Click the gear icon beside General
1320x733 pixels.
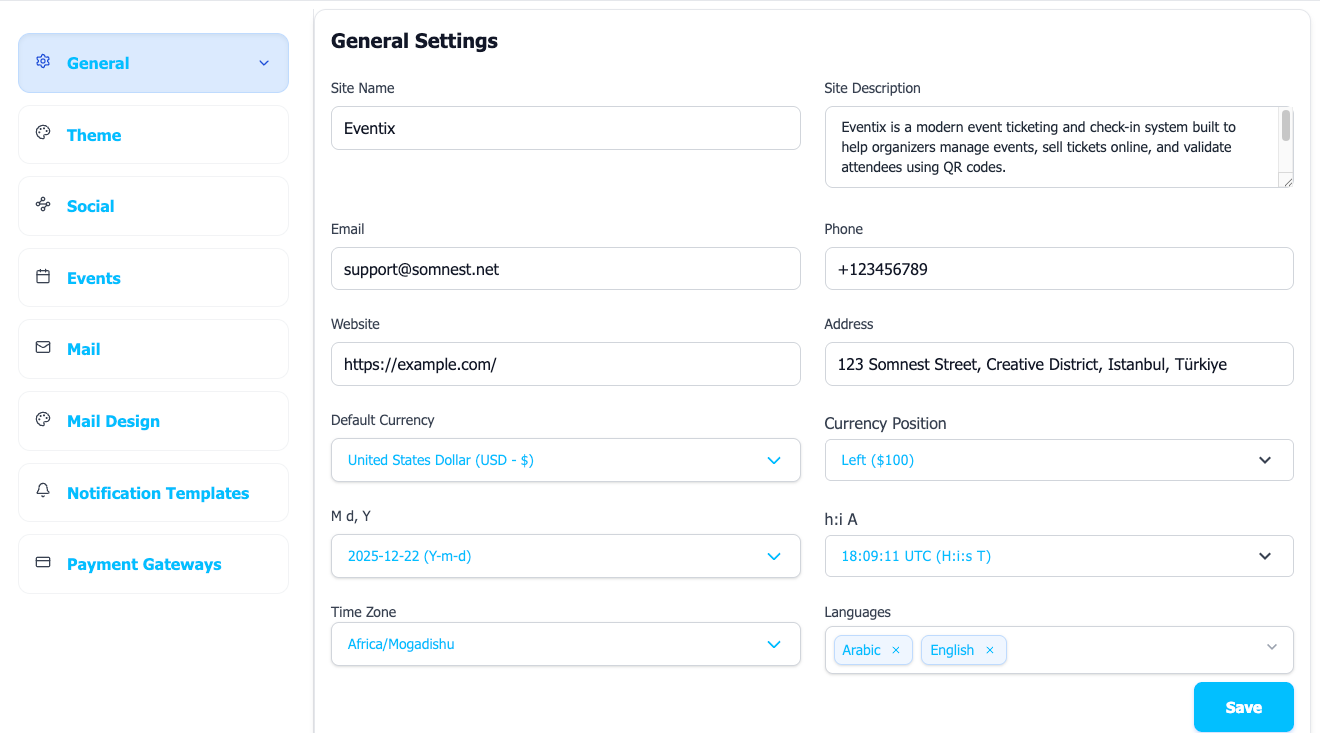[43, 61]
